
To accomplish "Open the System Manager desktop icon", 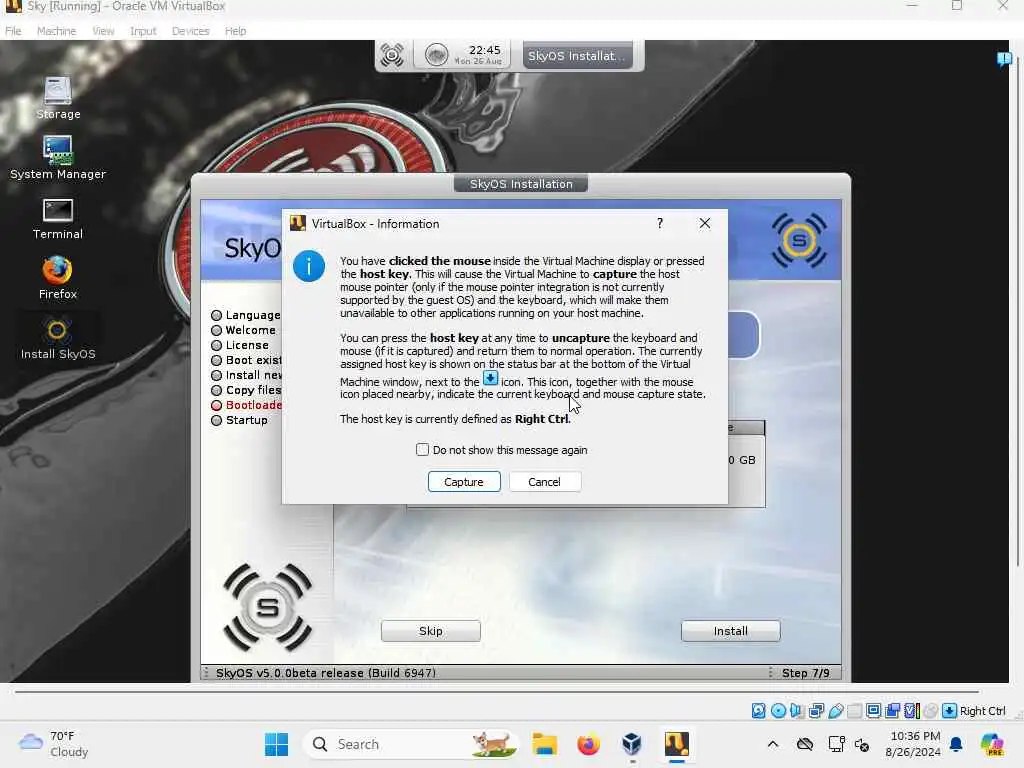I will (x=58, y=157).
